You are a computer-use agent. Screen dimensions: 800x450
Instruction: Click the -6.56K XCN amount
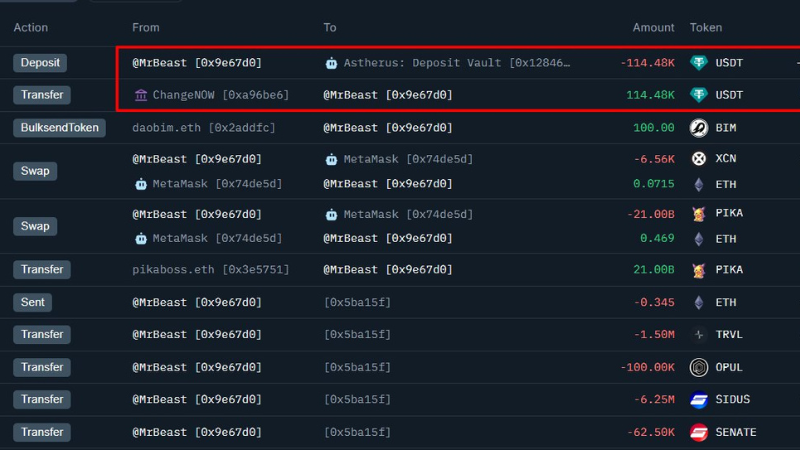coord(654,159)
